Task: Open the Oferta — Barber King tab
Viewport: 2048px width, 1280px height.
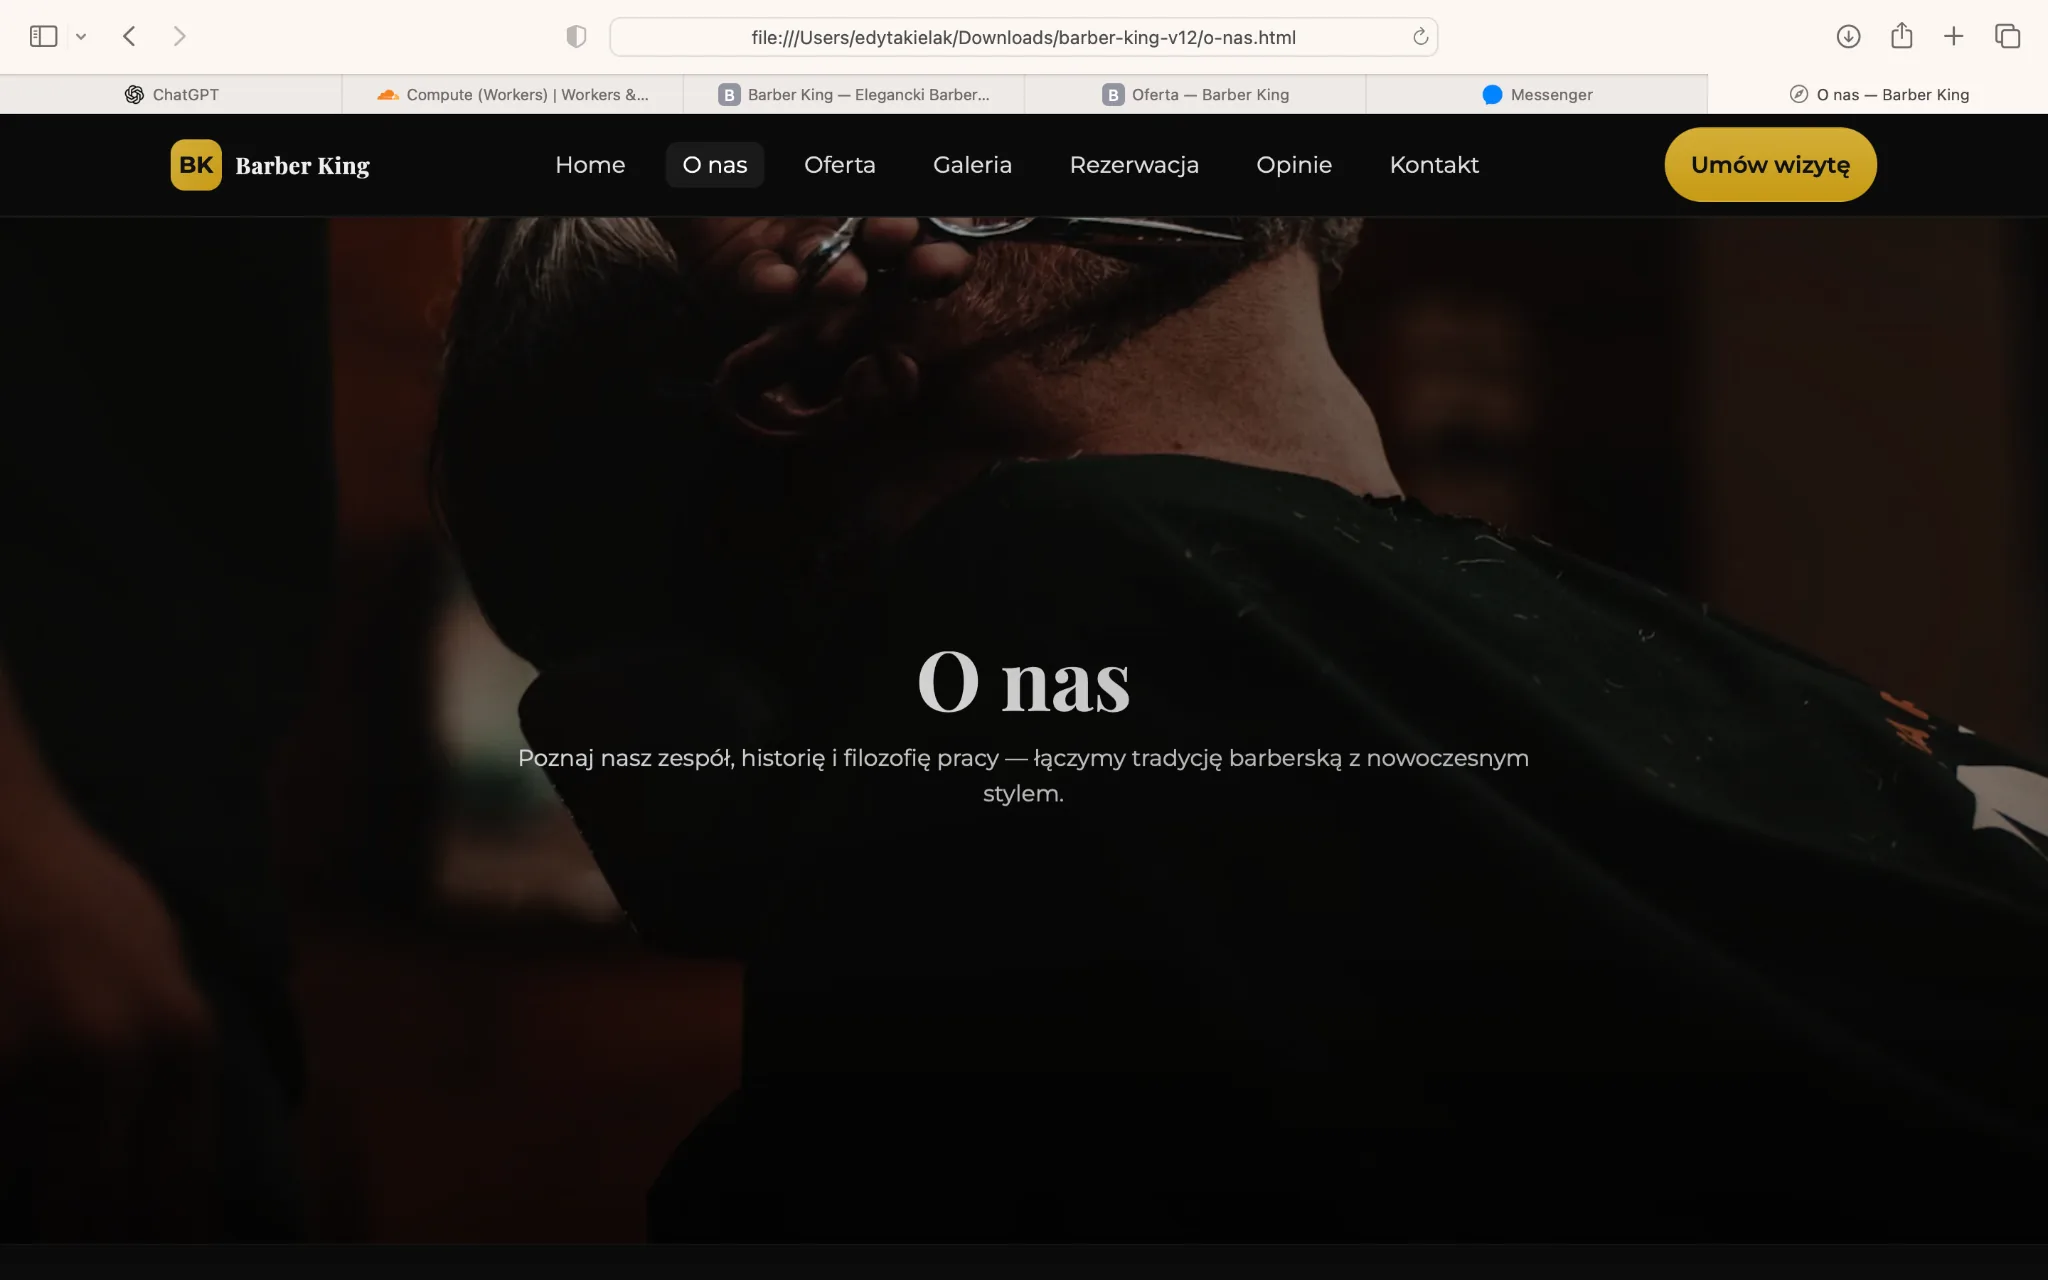Action: (1195, 95)
